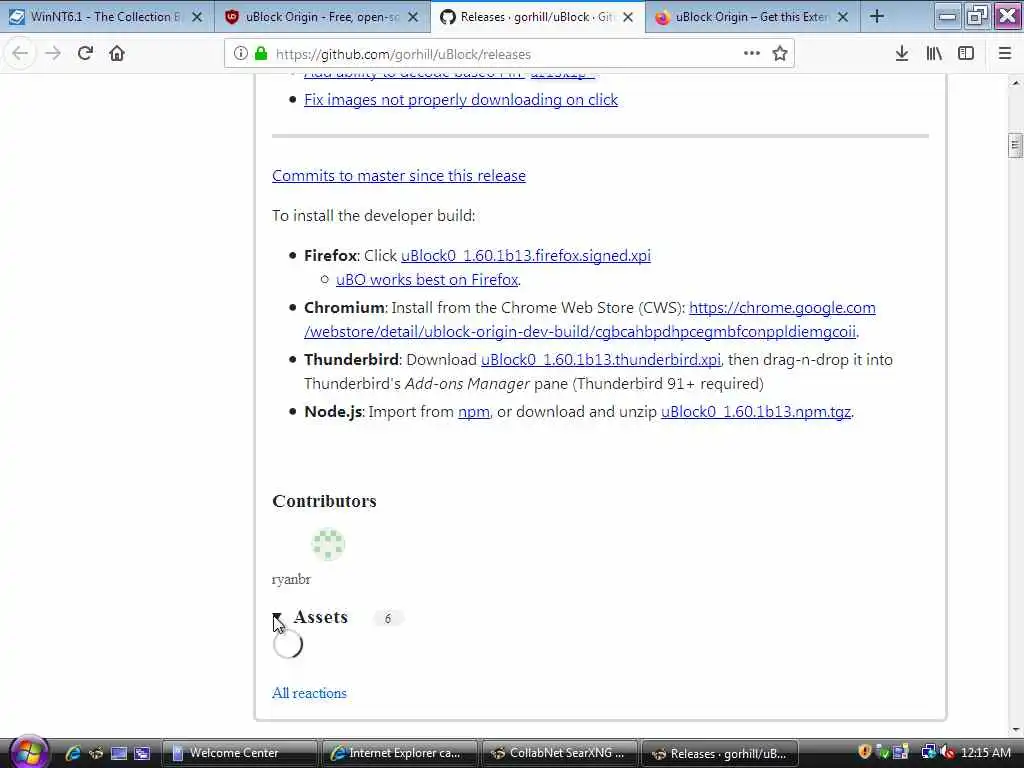1024x768 pixels.
Task: Open uBO works best on Firefox link
Action: click(x=427, y=280)
